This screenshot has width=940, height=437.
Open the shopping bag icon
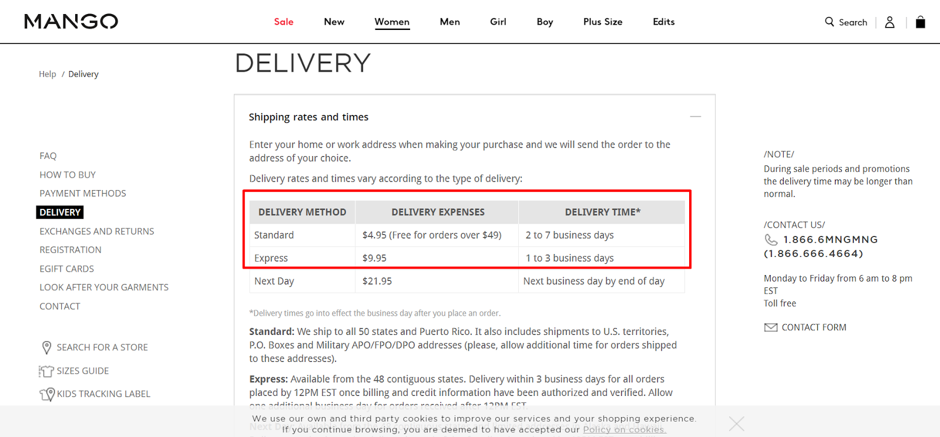click(x=920, y=21)
